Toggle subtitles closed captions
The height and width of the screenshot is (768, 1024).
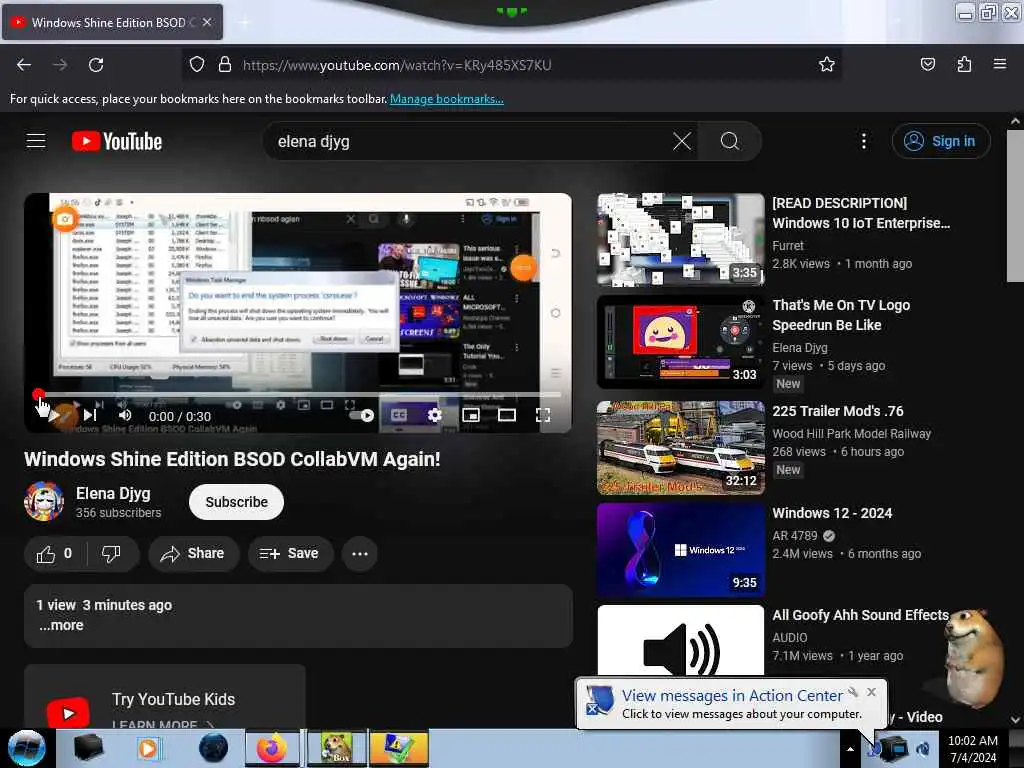click(x=398, y=415)
